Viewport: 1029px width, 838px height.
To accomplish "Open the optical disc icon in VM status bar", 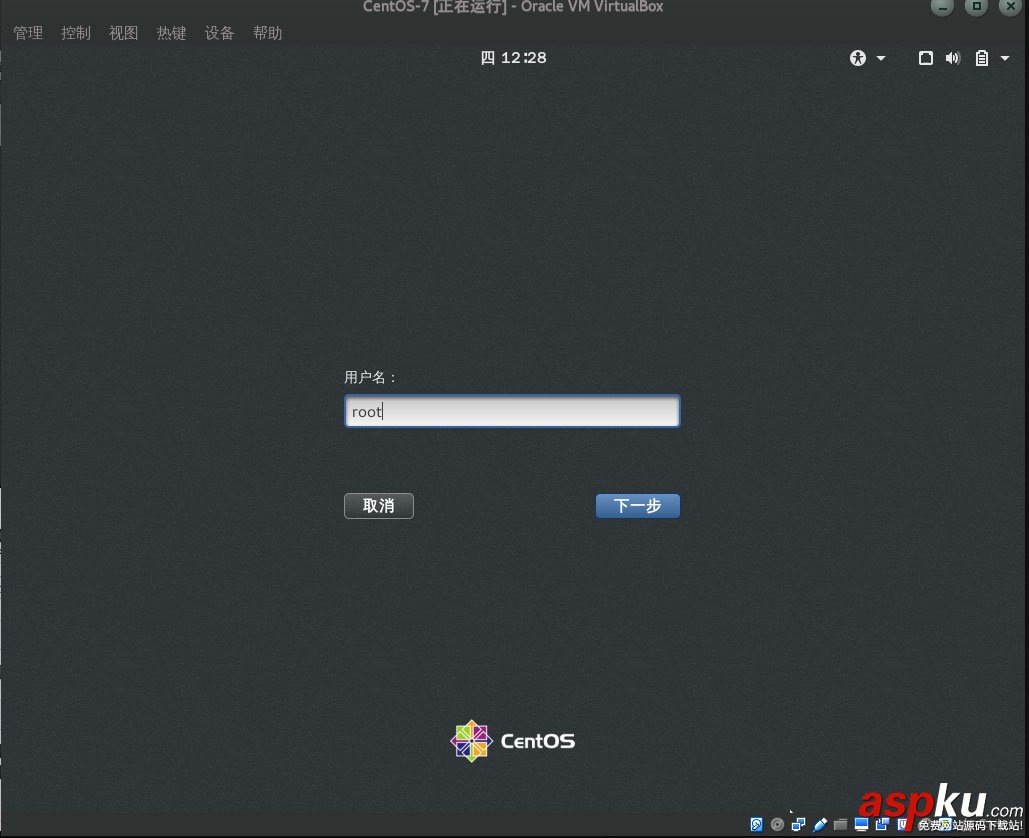I will tap(777, 824).
